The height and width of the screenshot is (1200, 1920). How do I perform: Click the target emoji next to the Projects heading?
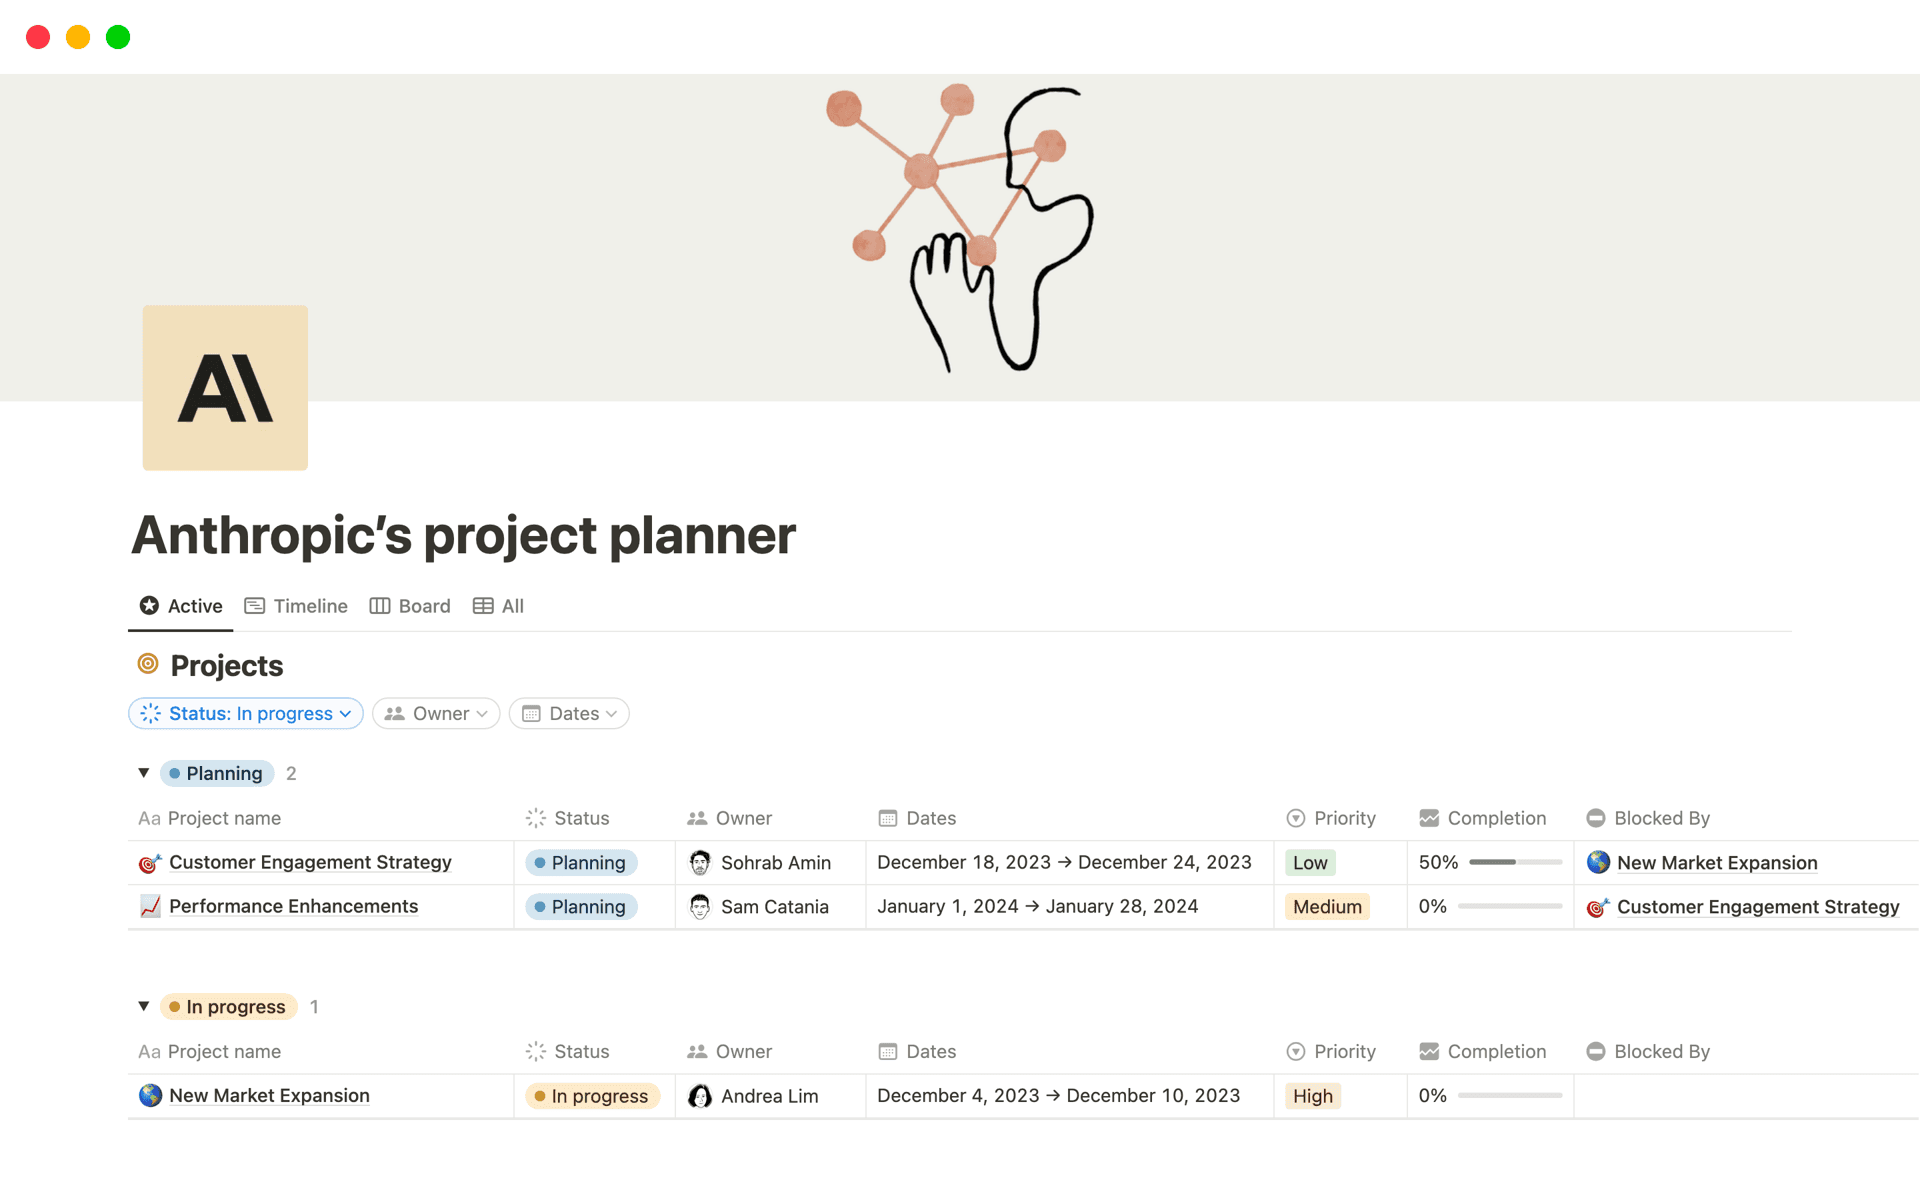[149, 664]
